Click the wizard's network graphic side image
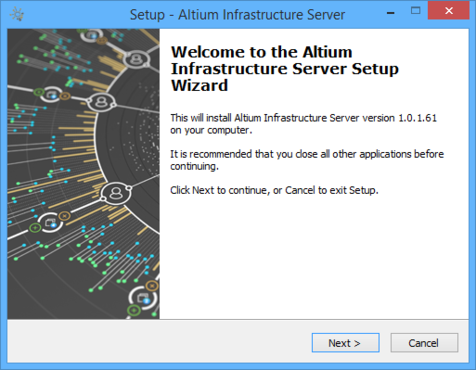 [x=84, y=174]
